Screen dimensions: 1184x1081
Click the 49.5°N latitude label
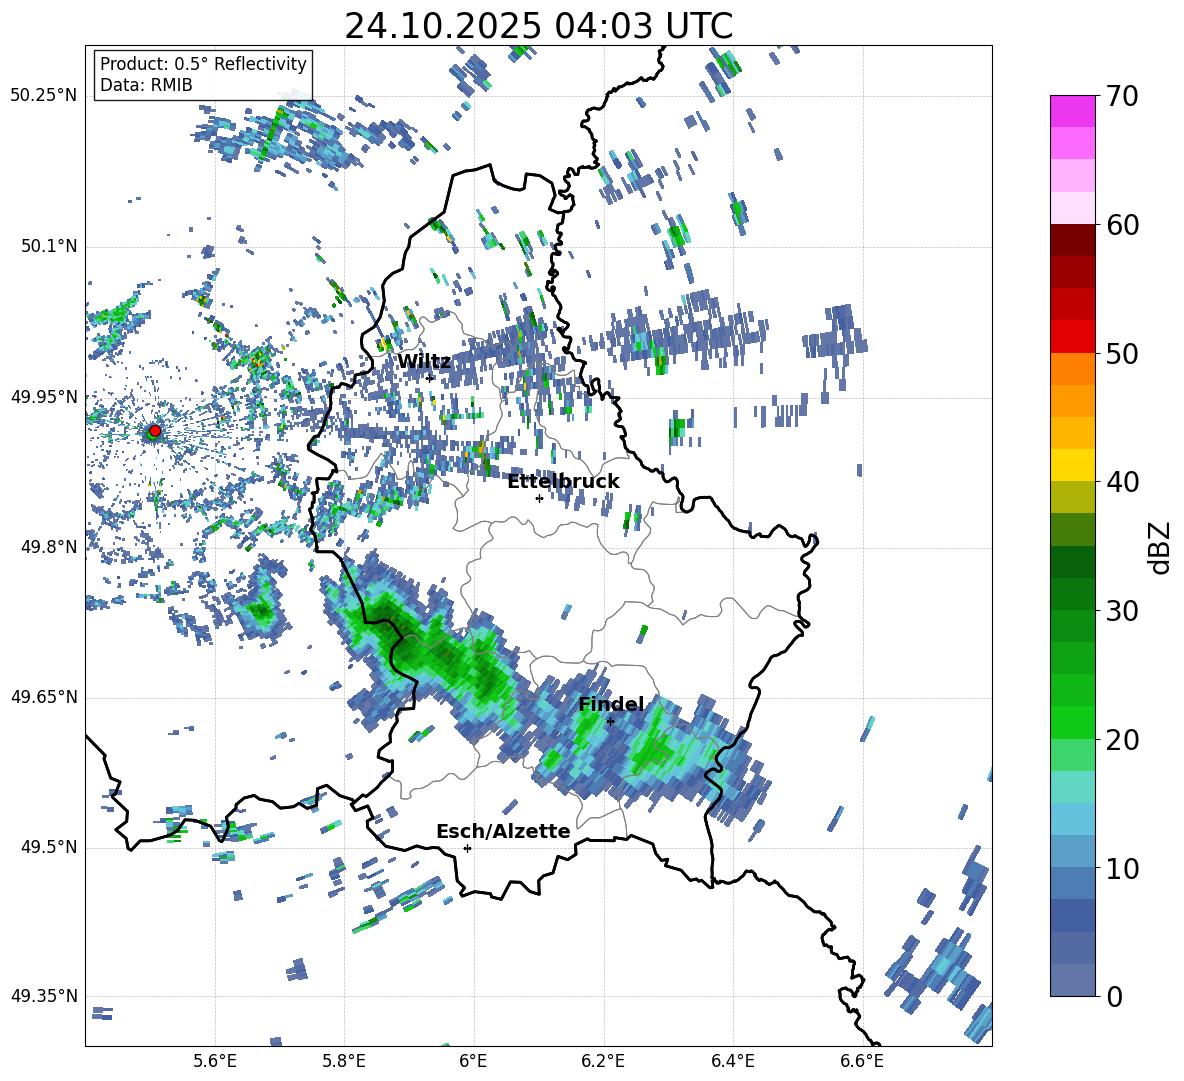(x=49, y=847)
